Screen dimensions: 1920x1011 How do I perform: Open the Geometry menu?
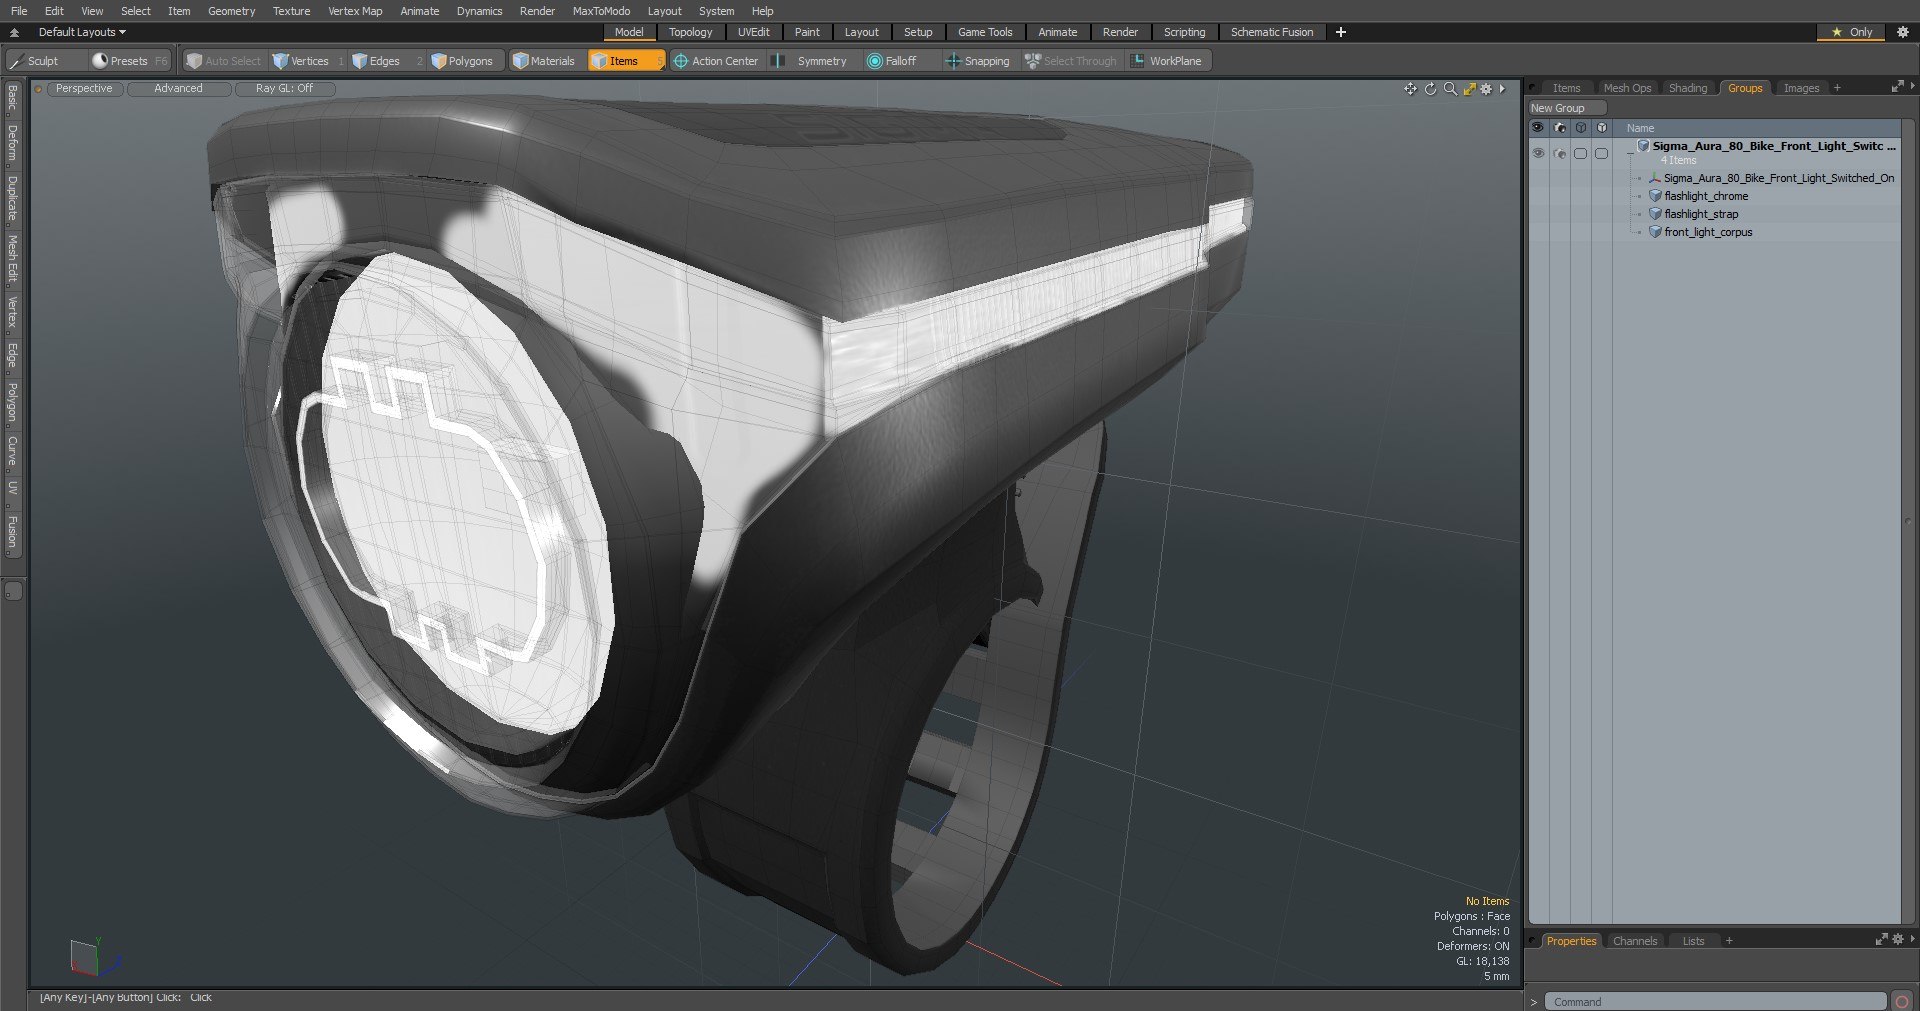pos(231,11)
